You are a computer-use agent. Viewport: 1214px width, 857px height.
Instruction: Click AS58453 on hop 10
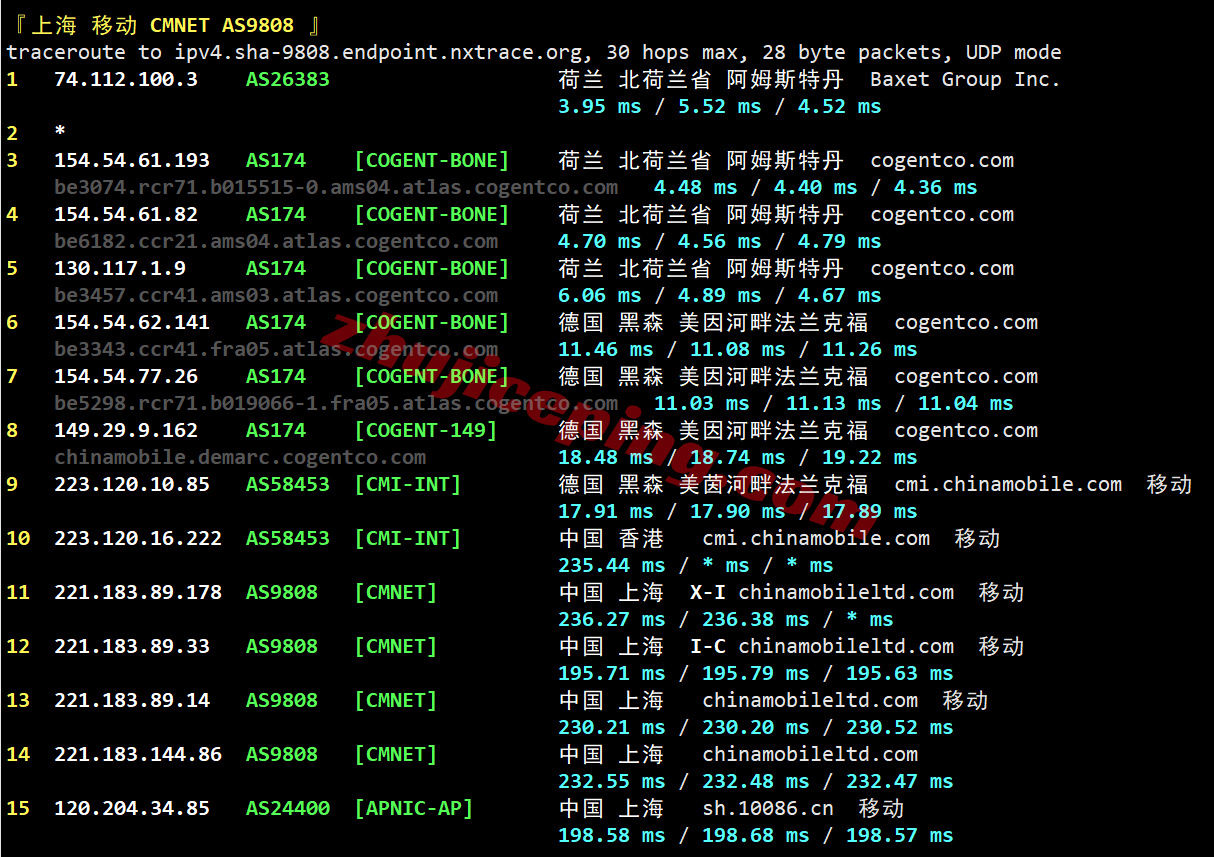(x=288, y=538)
